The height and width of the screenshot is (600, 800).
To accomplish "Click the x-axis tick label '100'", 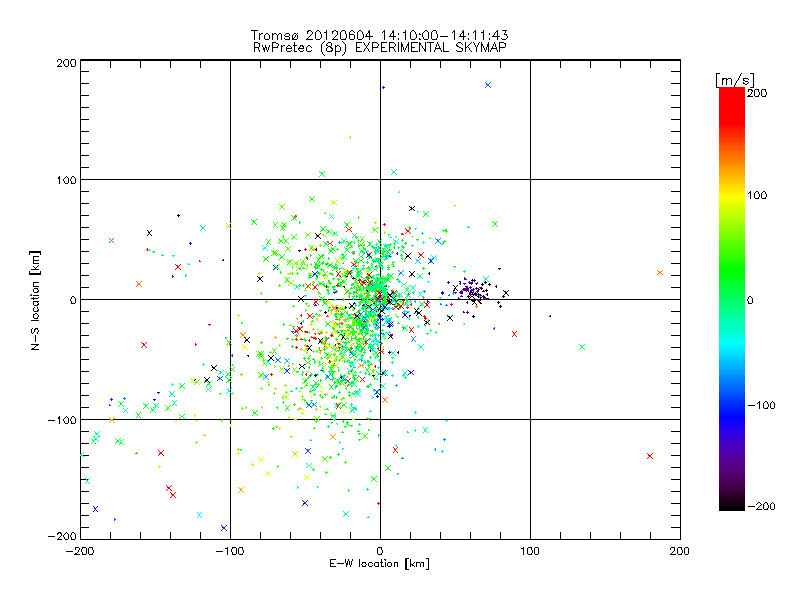I will pyautogui.click(x=530, y=551).
